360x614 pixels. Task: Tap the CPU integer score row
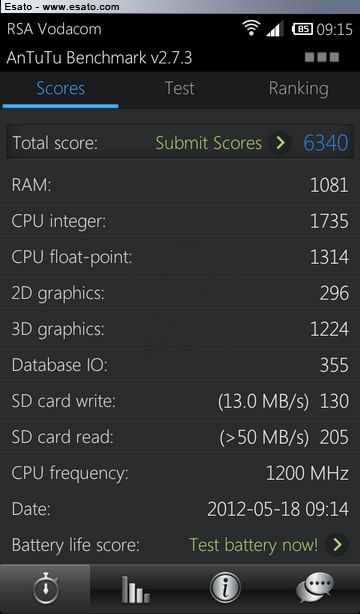click(180, 221)
